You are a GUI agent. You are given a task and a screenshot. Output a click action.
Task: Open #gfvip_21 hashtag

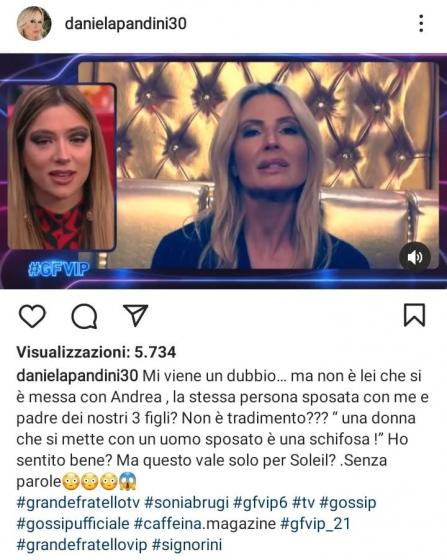pyautogui.click(x=316, y=524)
